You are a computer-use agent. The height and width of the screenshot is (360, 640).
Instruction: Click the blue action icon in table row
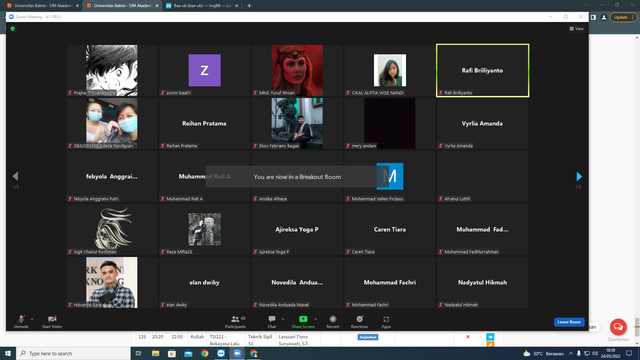pyautogui.click(x=490, y=337)
